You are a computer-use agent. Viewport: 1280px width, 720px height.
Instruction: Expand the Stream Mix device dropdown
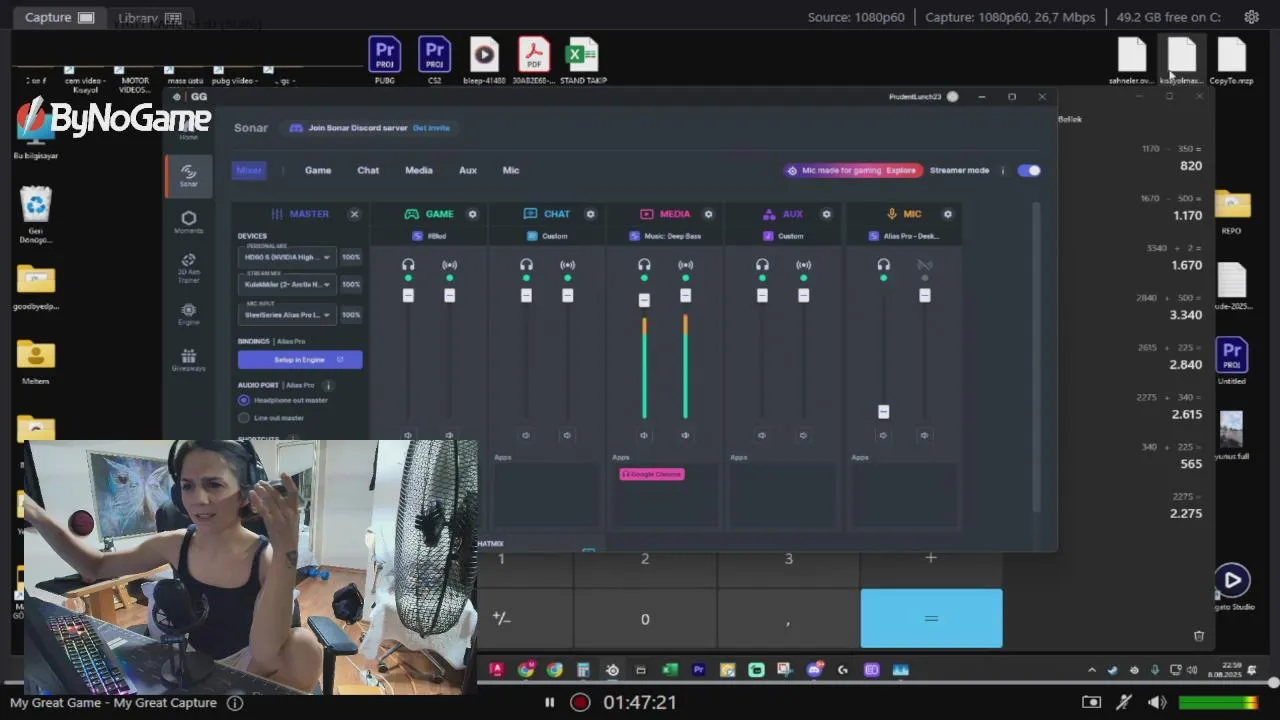tap(287, 284)
